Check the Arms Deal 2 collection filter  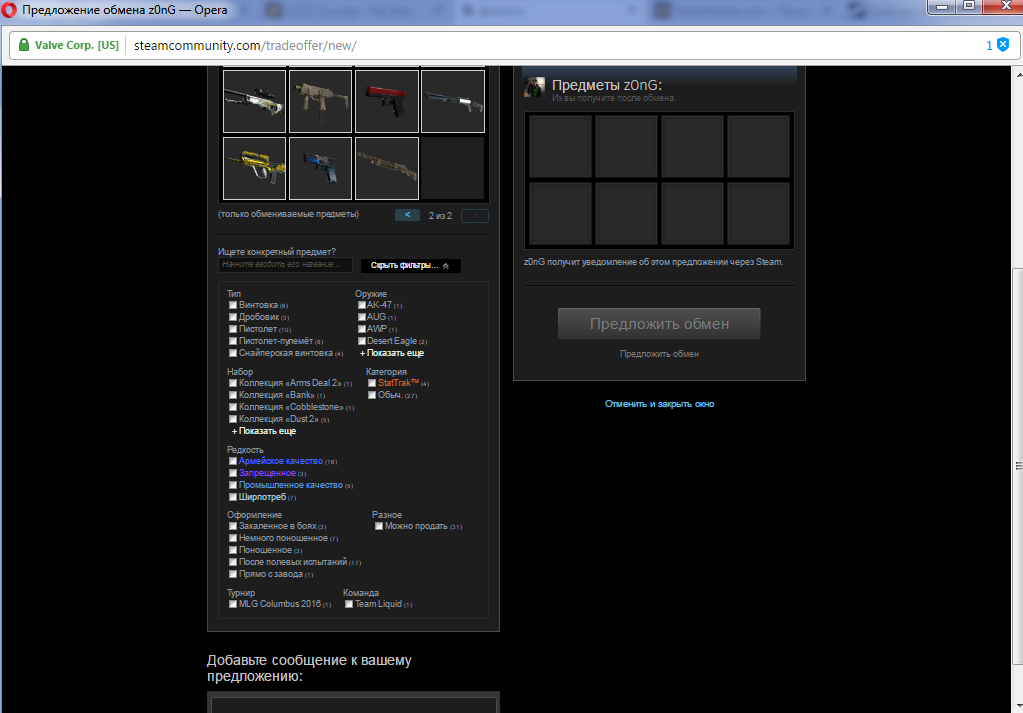click(x=232, y=383)
